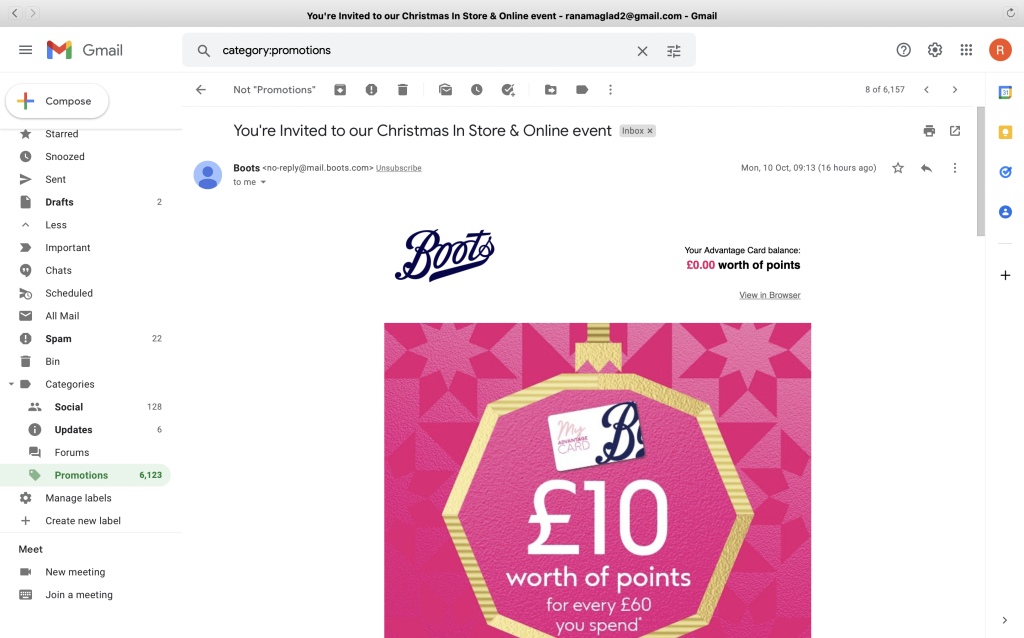Image resolution: width=1024 pixels, height=638 pixels.
Task: Toggle the main menu hamburger icon
Action: pyautogui.click(x=25, y=50)
